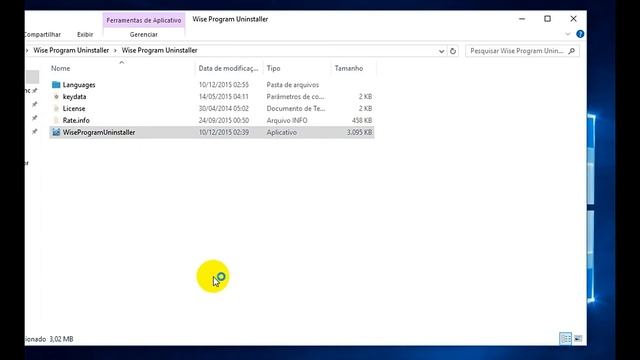Click the Pasta de arquivos type cell
The width and height of the screenshot is (640, 360).
293,85
